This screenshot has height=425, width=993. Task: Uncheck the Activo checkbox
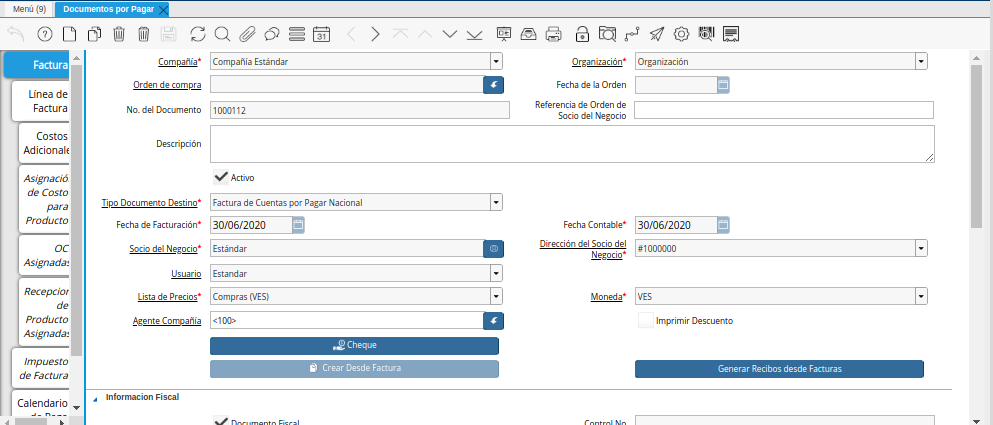tap(221, 177)
